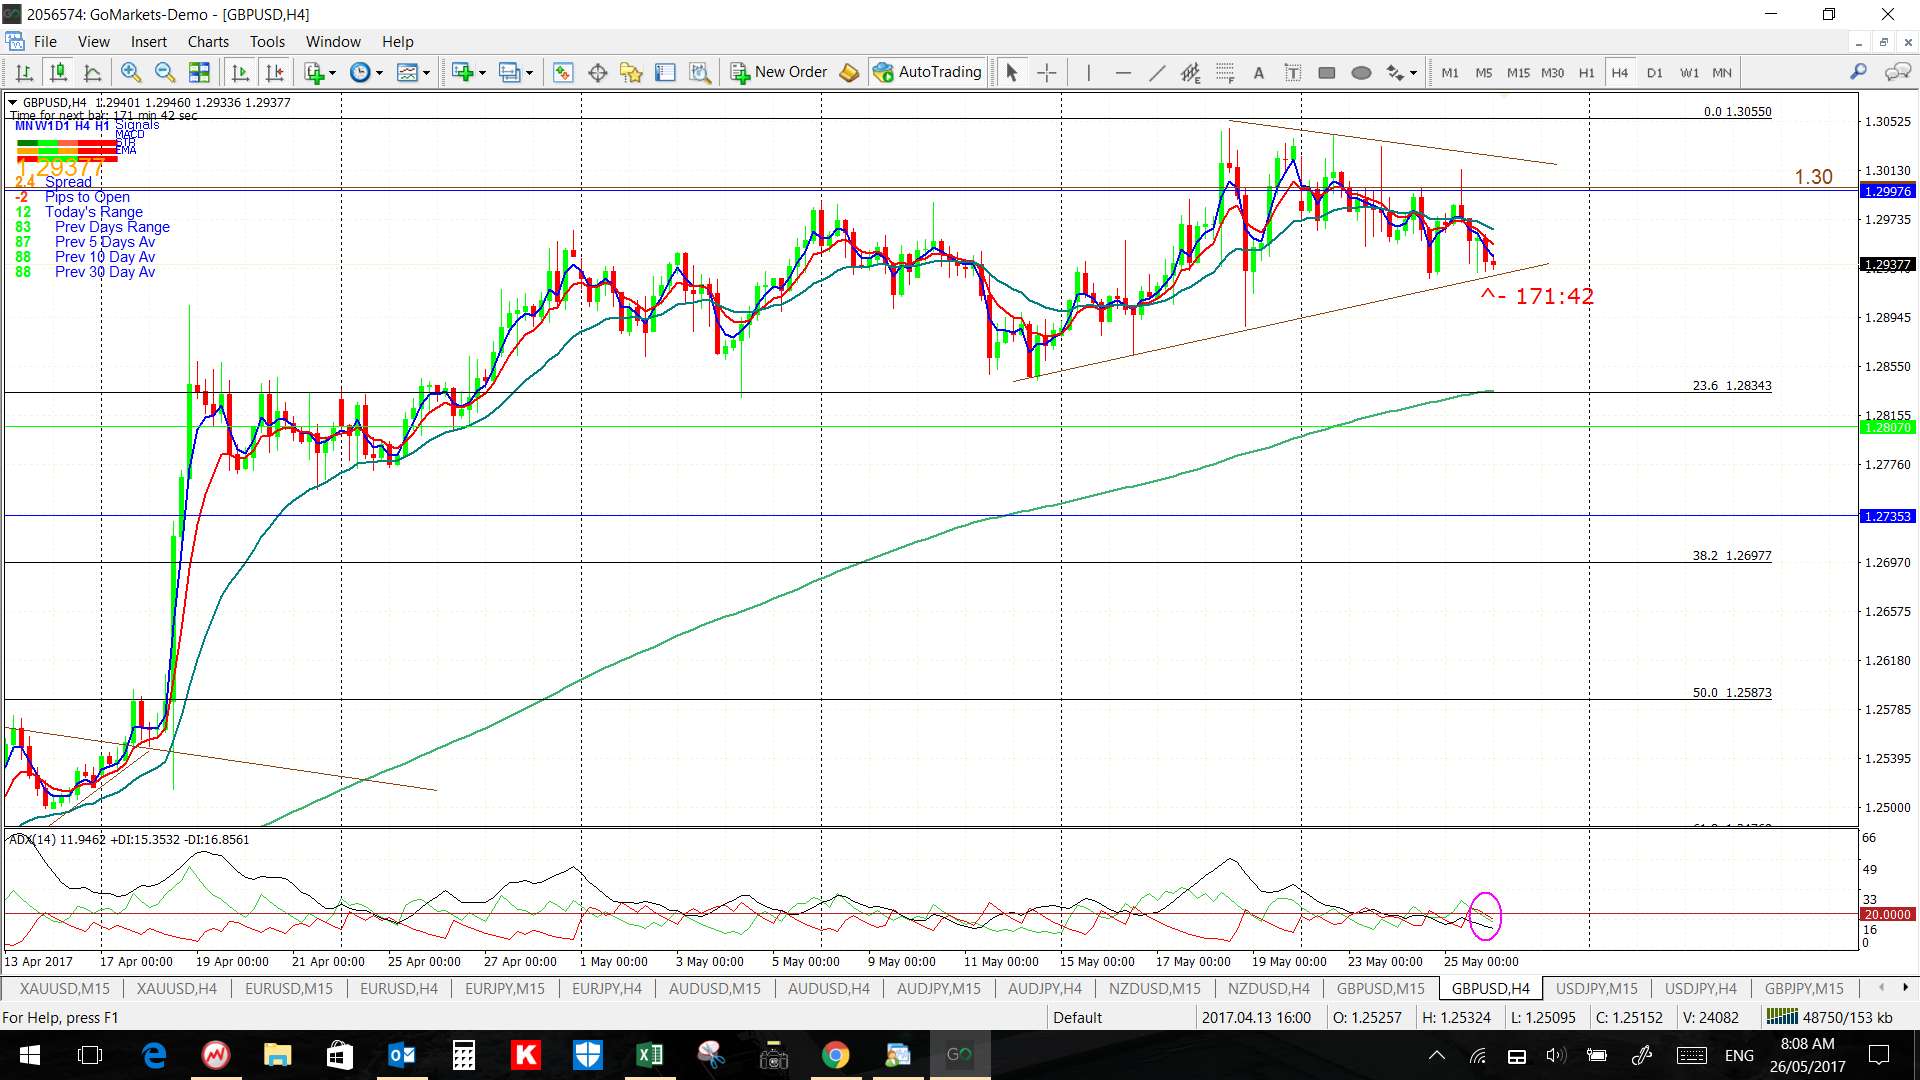Zoom in on the chart
Viewport: 1920px width, 1080px height.
coord(130,72)
